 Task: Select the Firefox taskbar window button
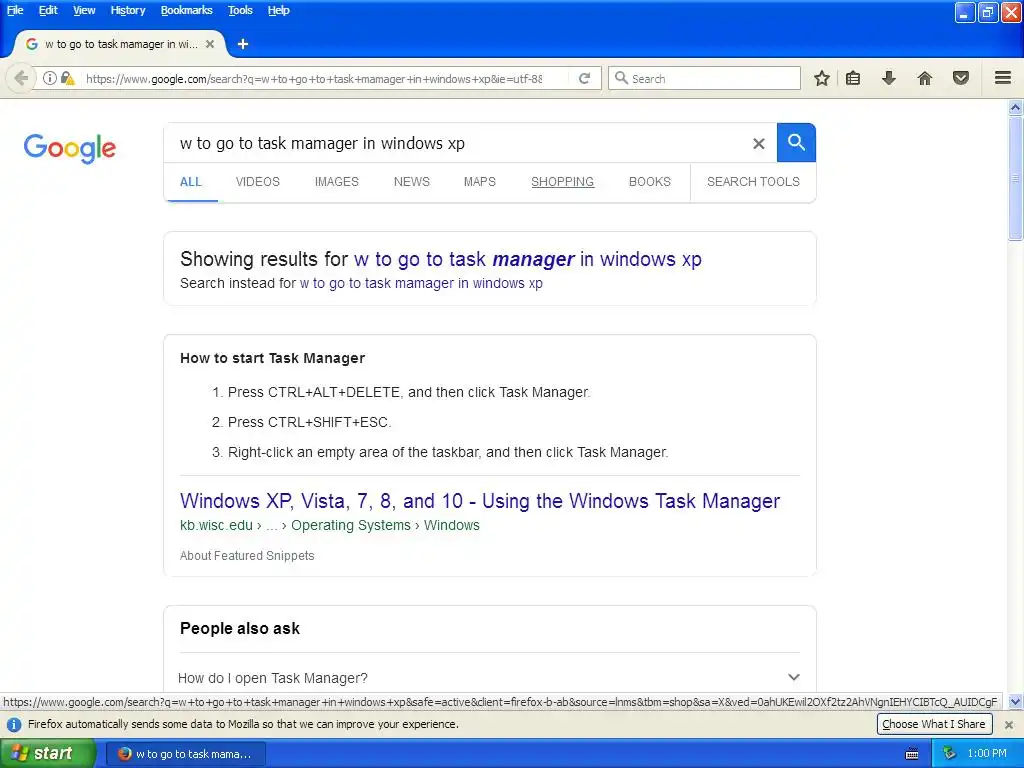click(x=186, y=754)
